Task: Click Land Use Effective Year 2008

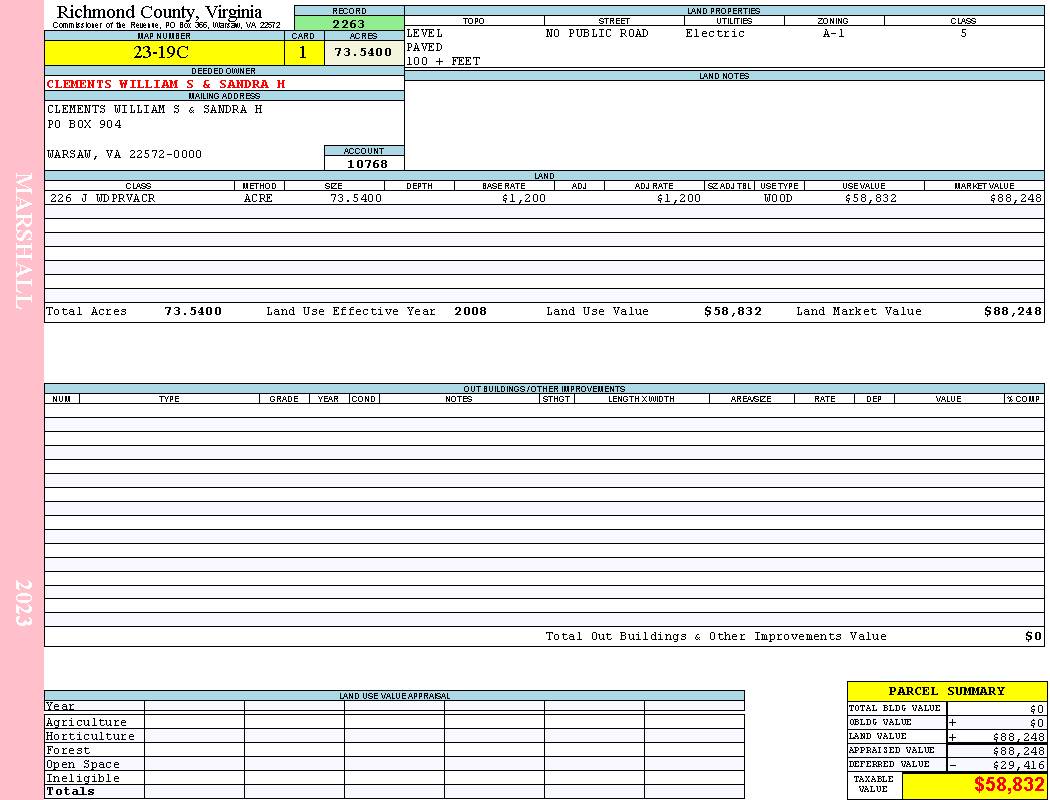Action: 470,311
